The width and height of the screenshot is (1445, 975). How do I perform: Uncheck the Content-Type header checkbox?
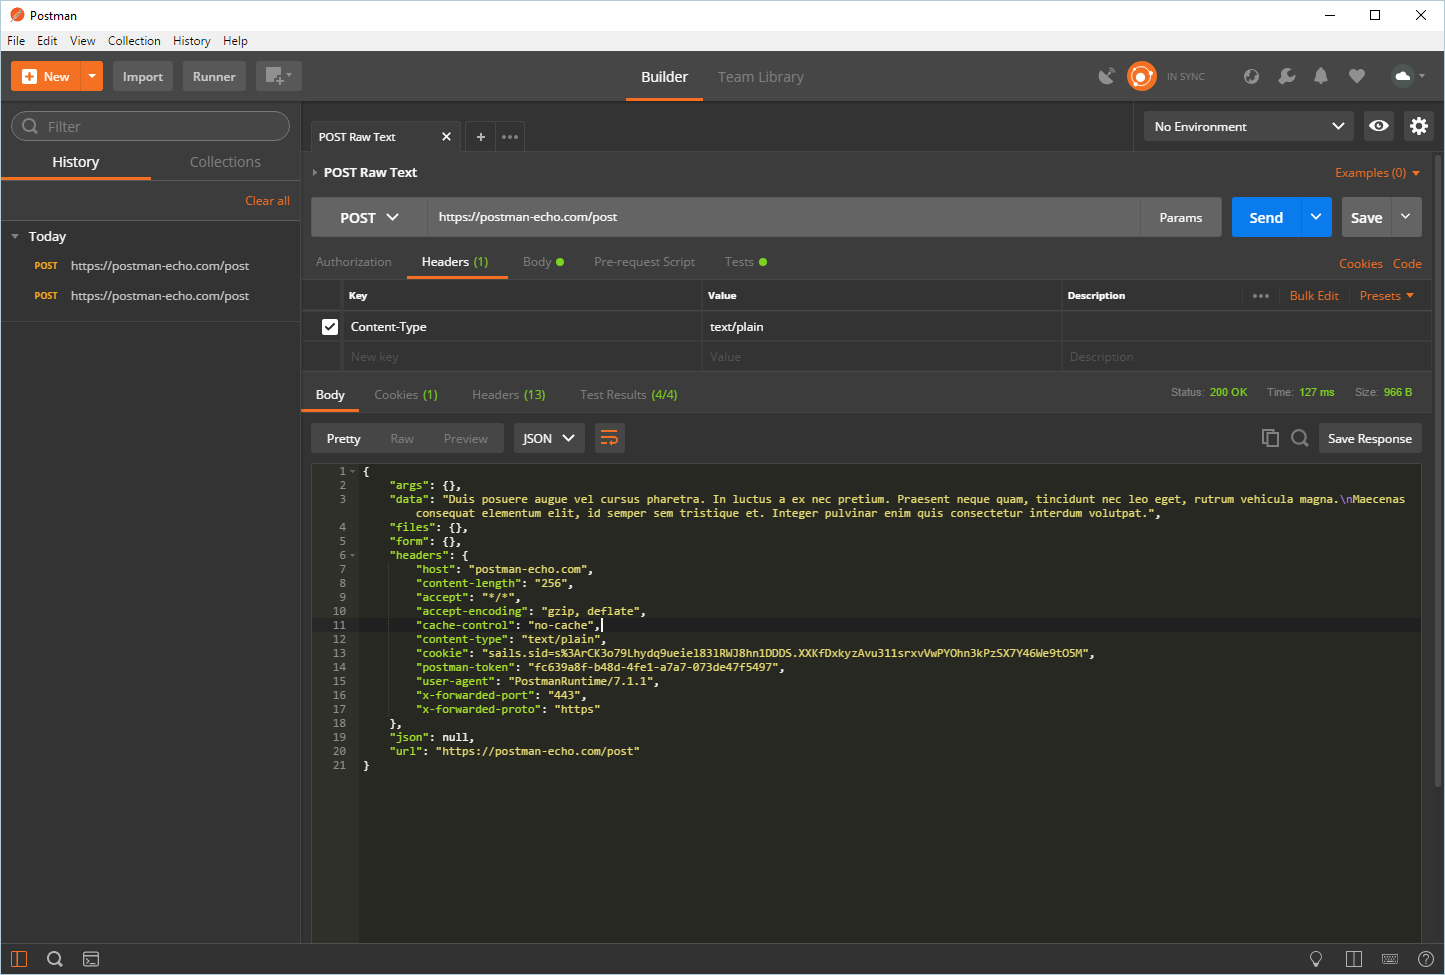coord(330,327)
